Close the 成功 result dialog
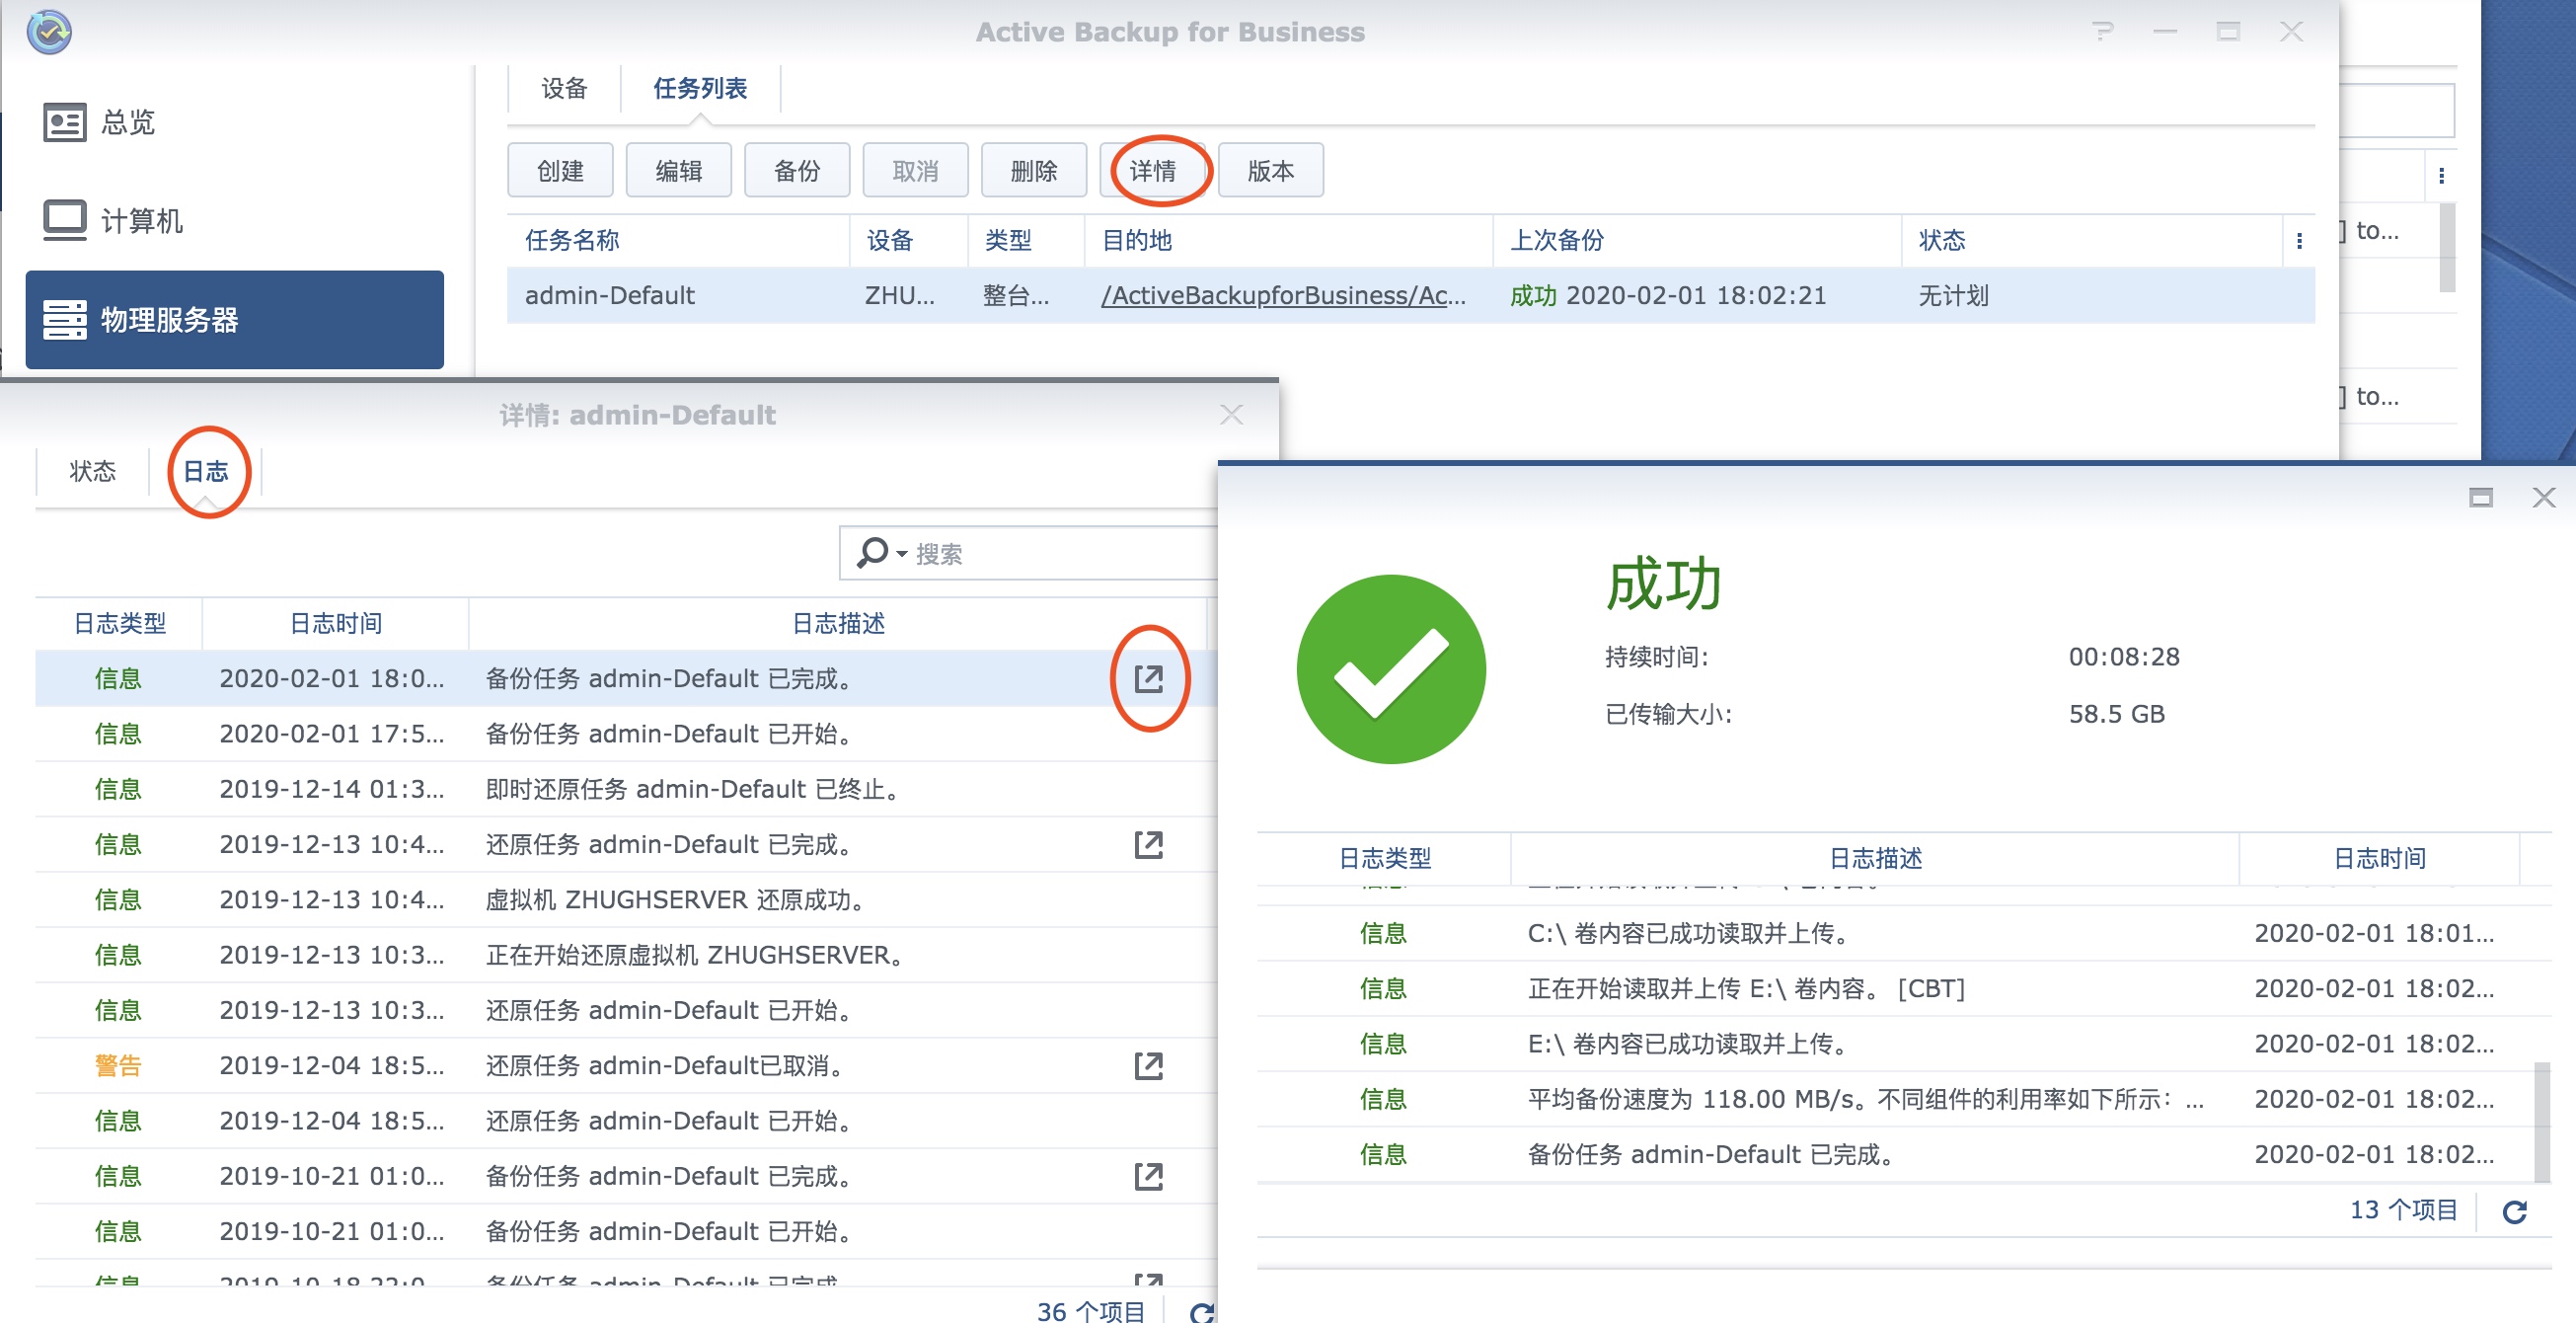 click(2543, 497)
